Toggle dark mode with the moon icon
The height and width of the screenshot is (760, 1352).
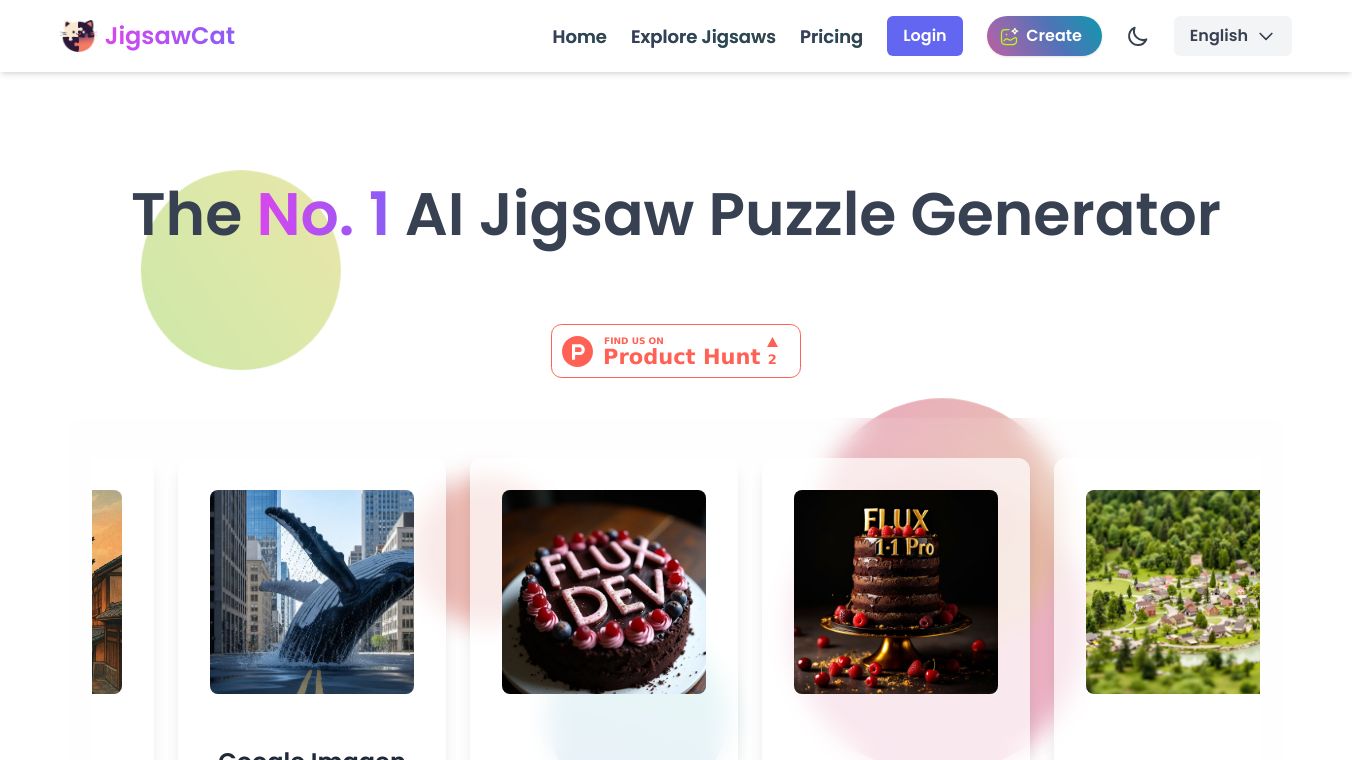tap(1137, 36)
